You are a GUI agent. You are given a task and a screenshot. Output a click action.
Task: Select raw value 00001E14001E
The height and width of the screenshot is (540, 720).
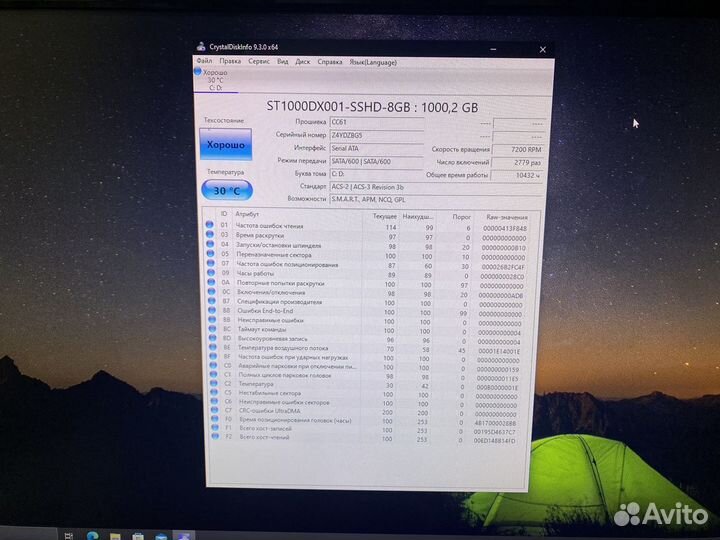[499, 351]
